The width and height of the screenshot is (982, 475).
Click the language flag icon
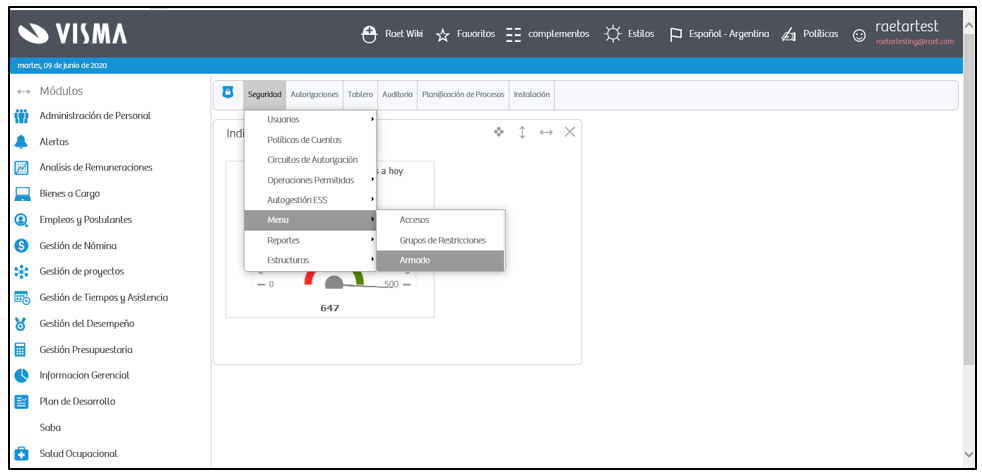pos(676,35)
